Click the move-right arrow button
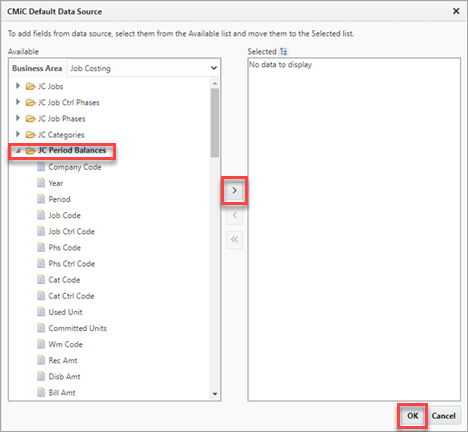Viewport: 468px width, 432px height. (x=234, y=190)
